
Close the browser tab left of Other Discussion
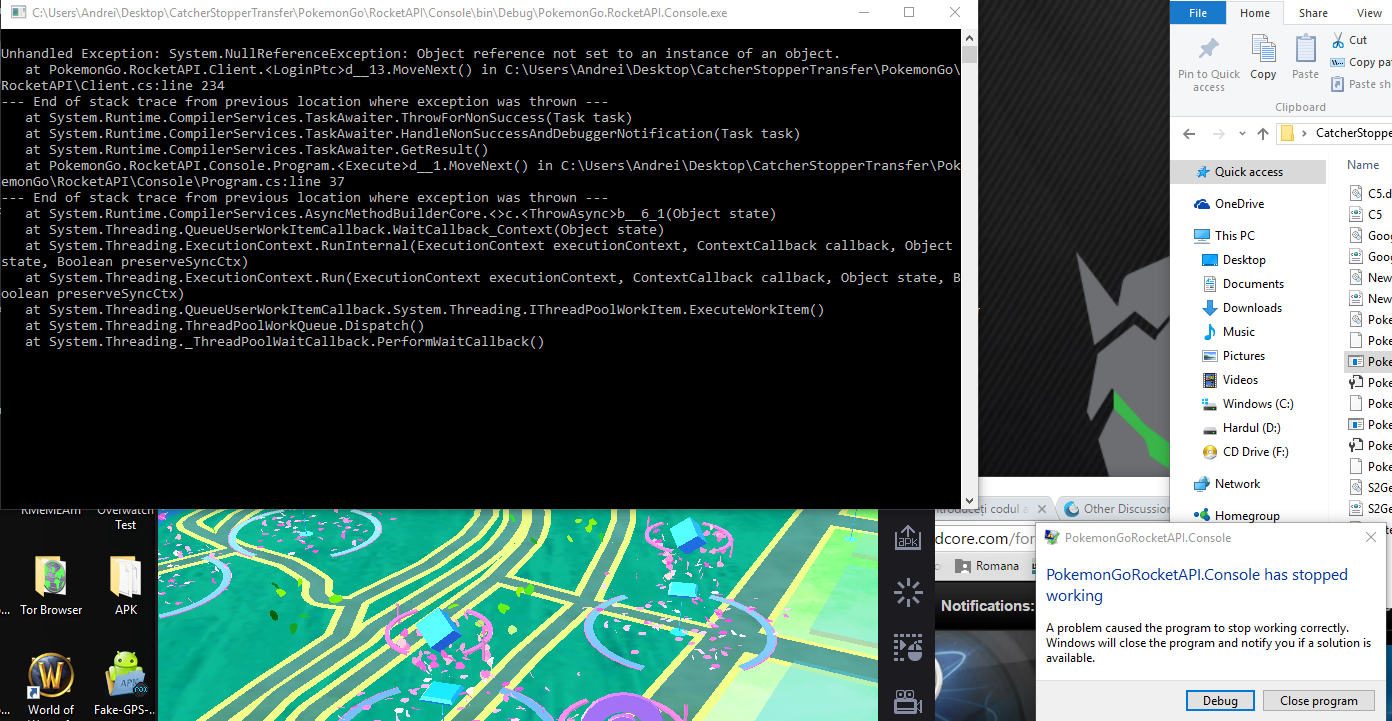(1042, 509)
